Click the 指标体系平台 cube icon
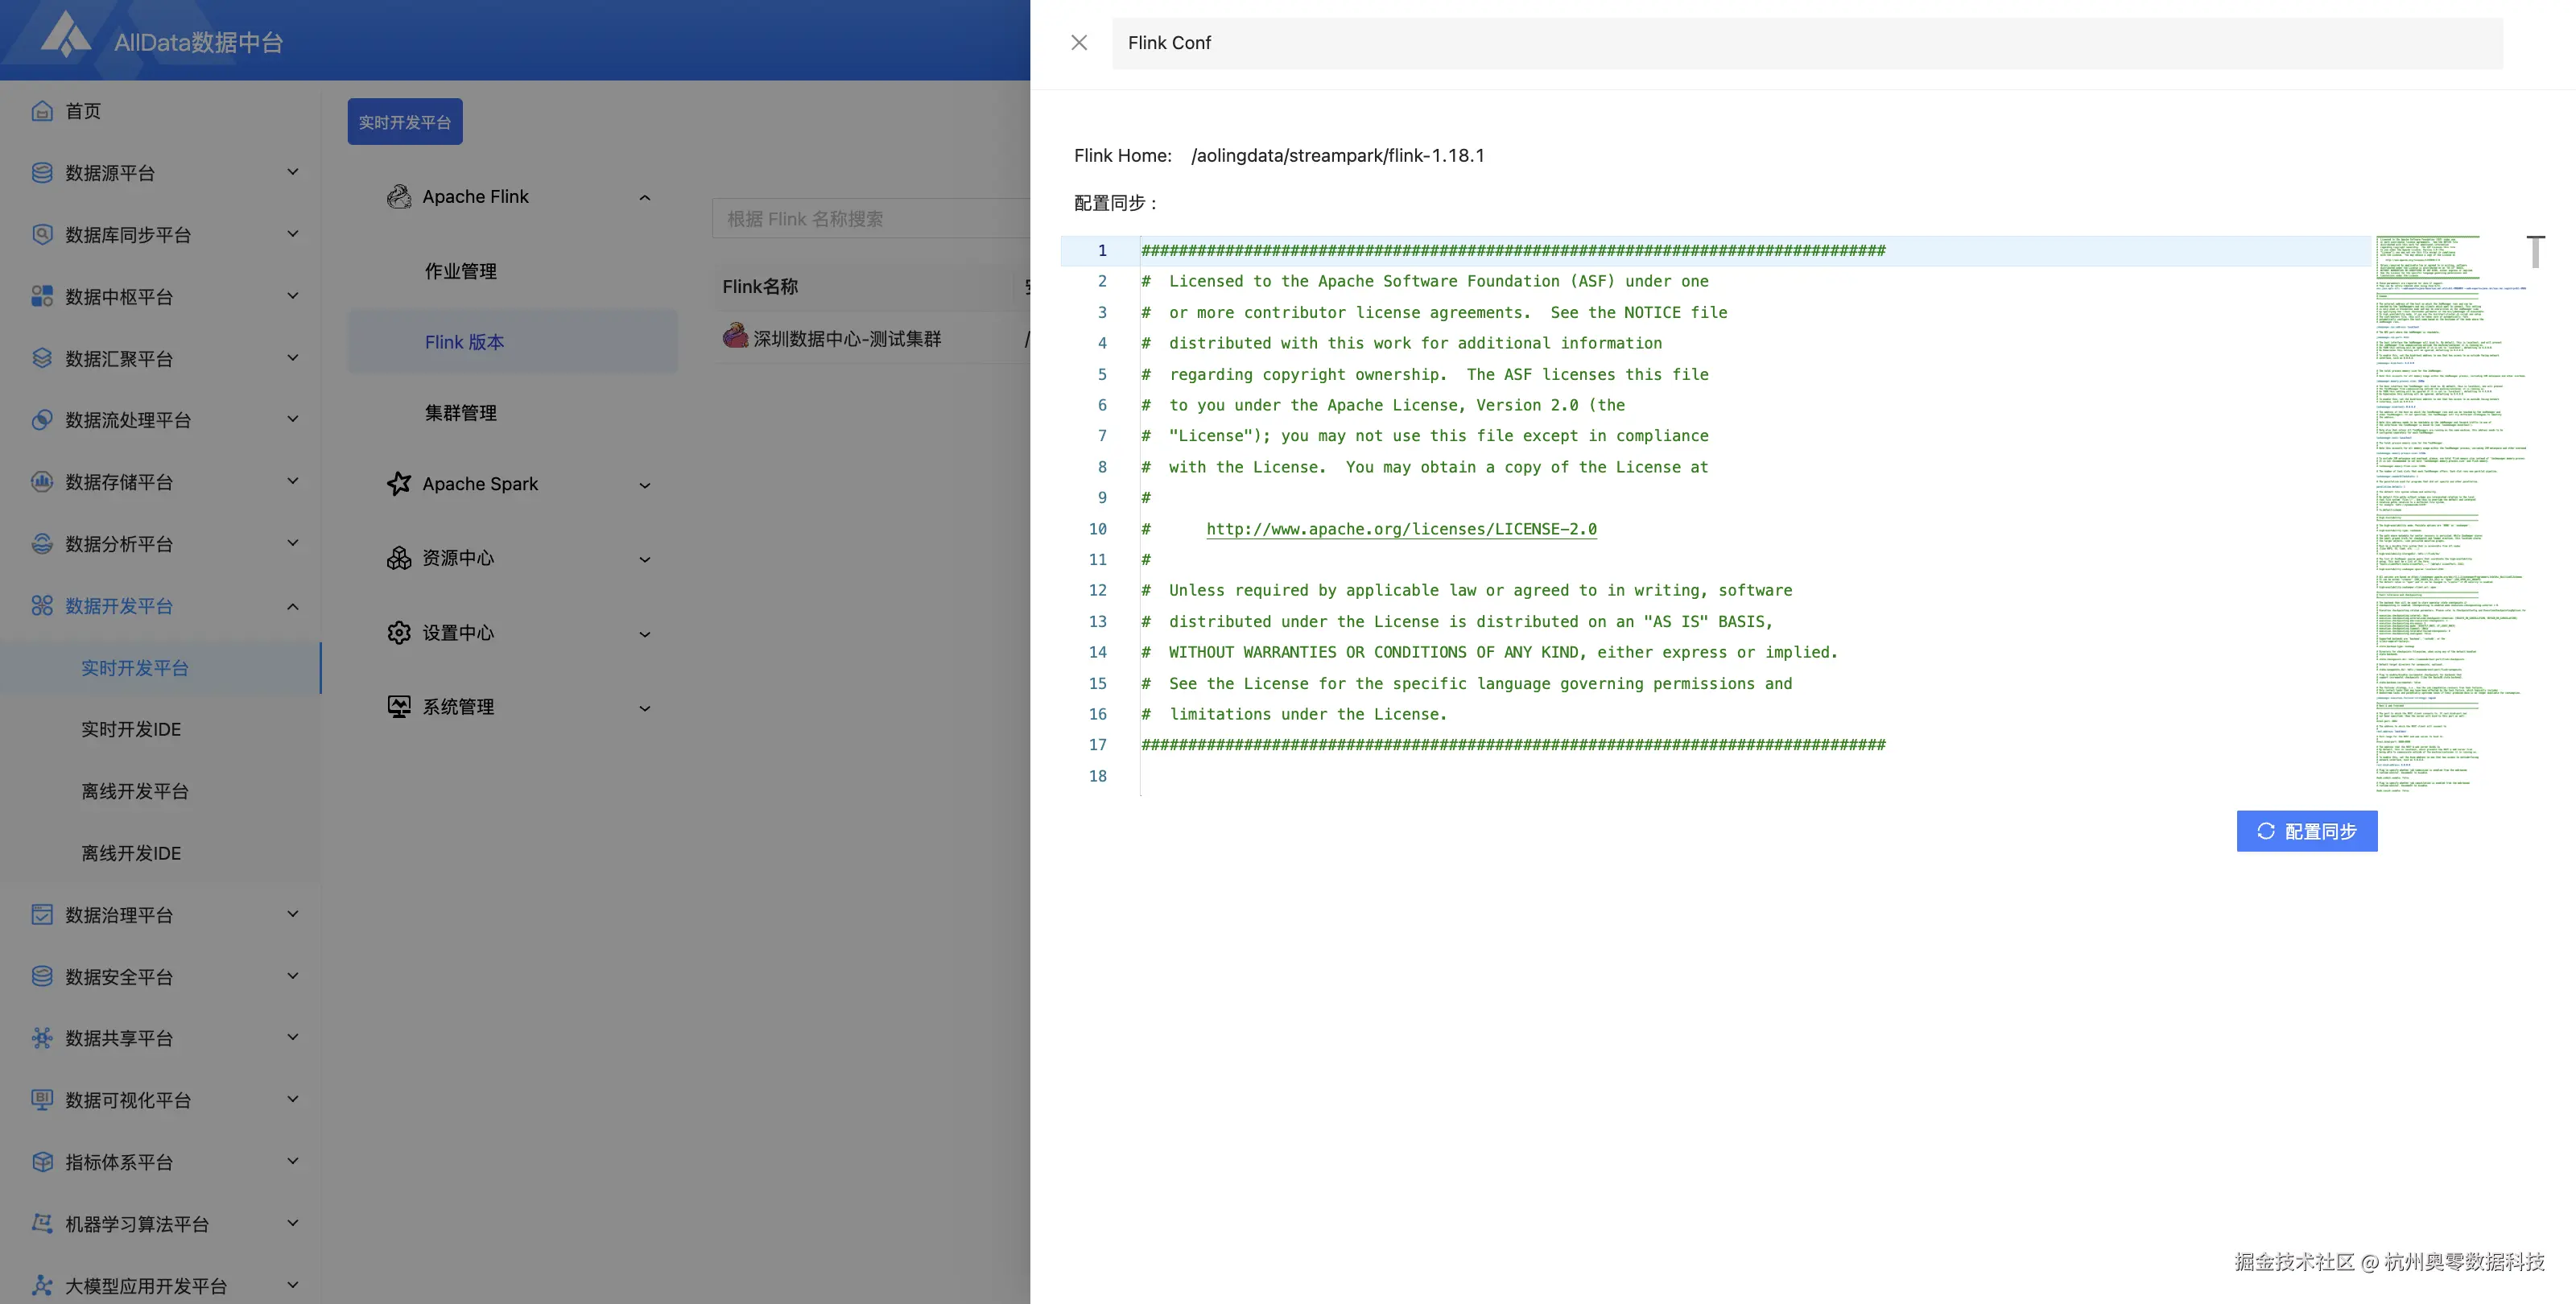Screen dimensions: 2576x1304 42,1162
